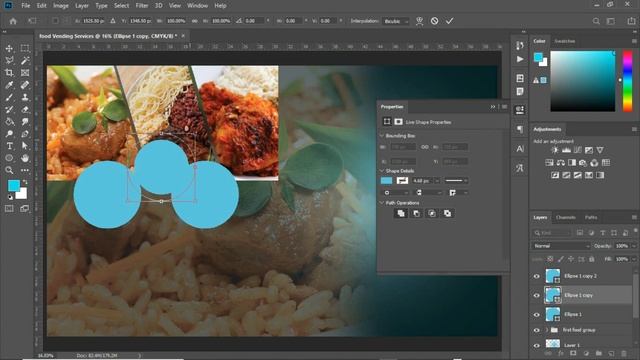640x360 pixels.
Task: Select the Ellipse 1 copy 2 layer name
Action: click(580, 276)
